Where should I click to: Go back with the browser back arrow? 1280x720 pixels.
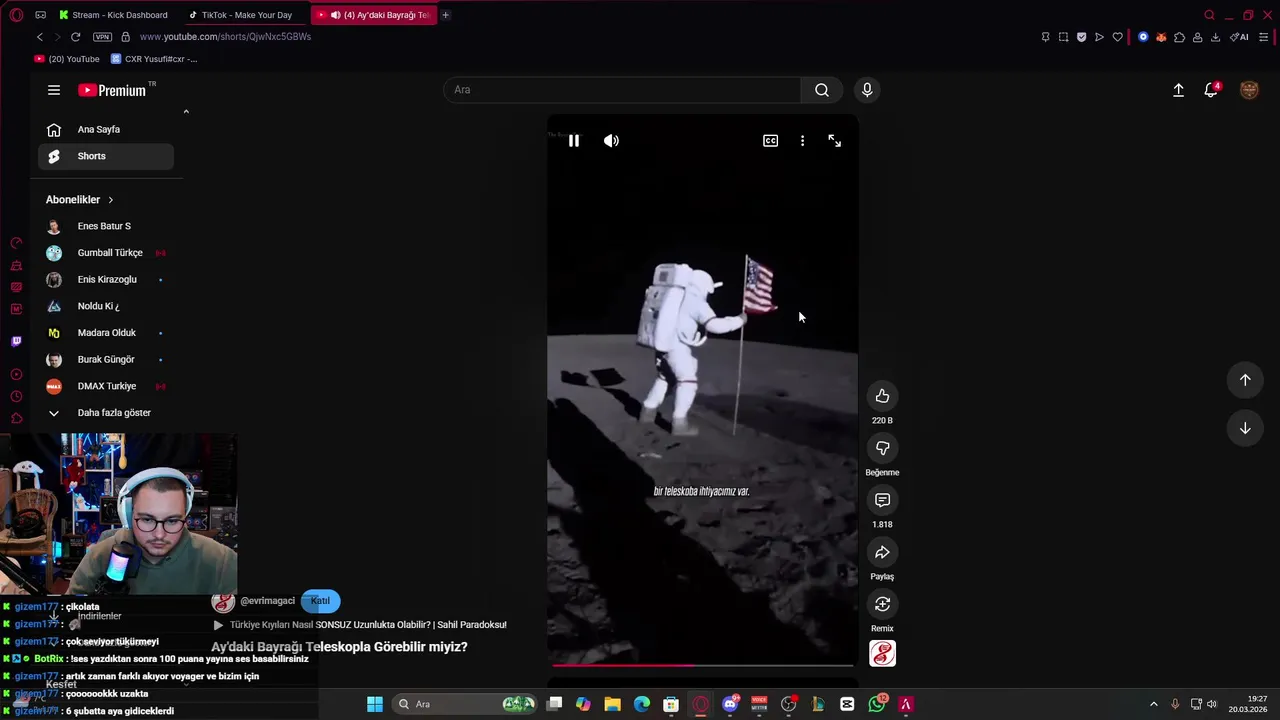click(x=40, y=37)
